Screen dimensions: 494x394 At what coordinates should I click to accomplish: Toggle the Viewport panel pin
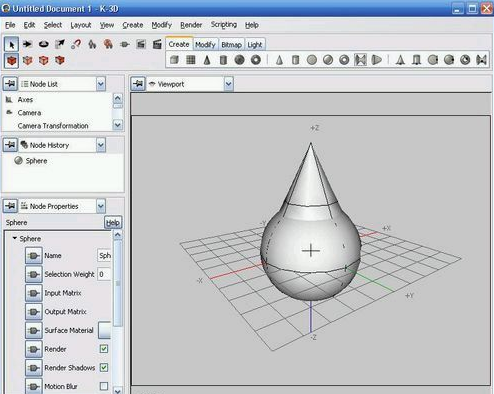(x=138, y=84)
